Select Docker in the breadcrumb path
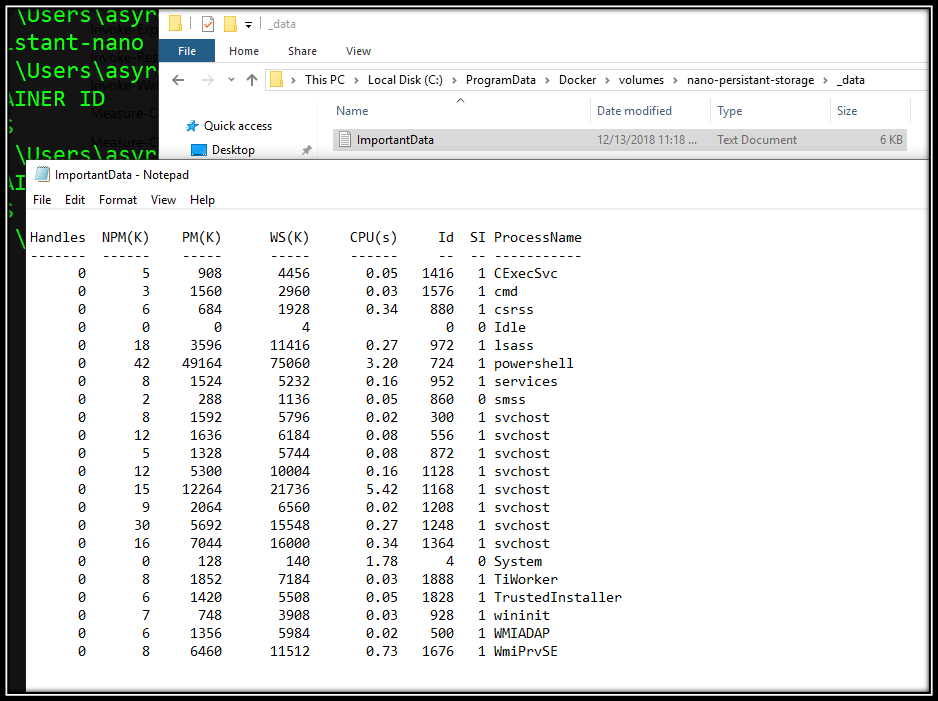Screen dimensions: 938x701 (577, 80)
